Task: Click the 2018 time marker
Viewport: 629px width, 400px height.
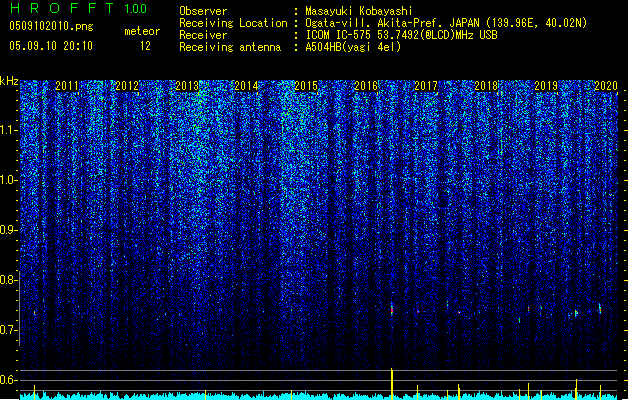Action: tap(486, 86)
